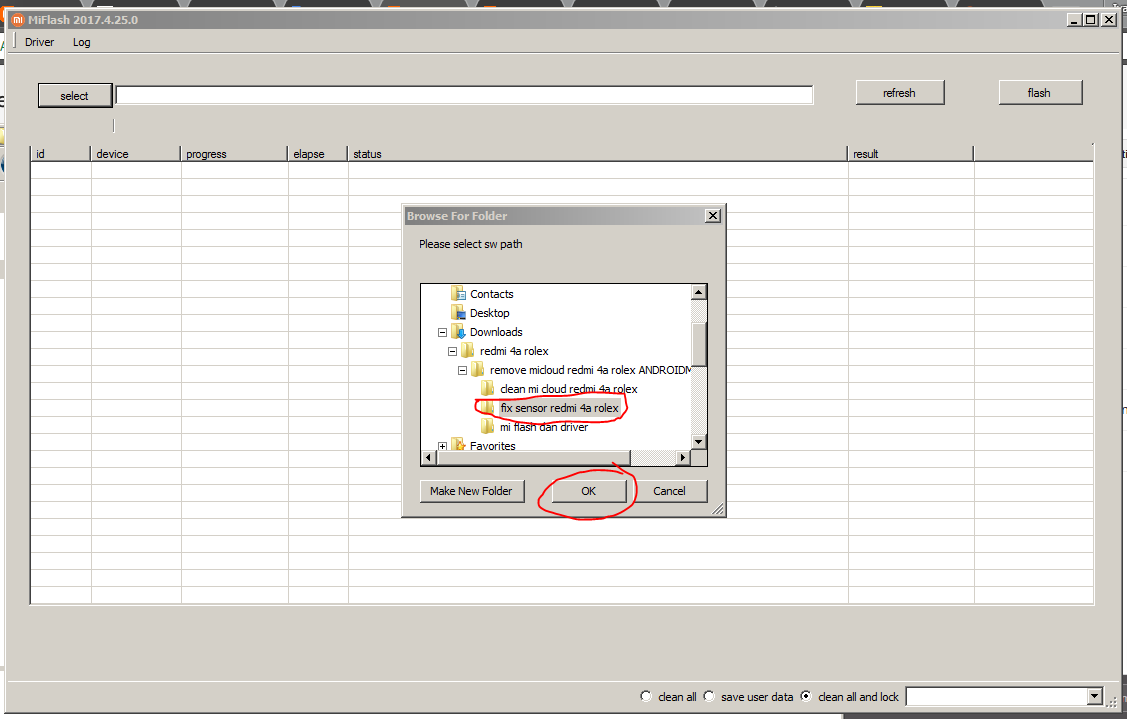Viewport: 1127px width, 719px height.
Task: Select fix sensor redmi 4a rolex folder
Action: [x=559, y=408]
